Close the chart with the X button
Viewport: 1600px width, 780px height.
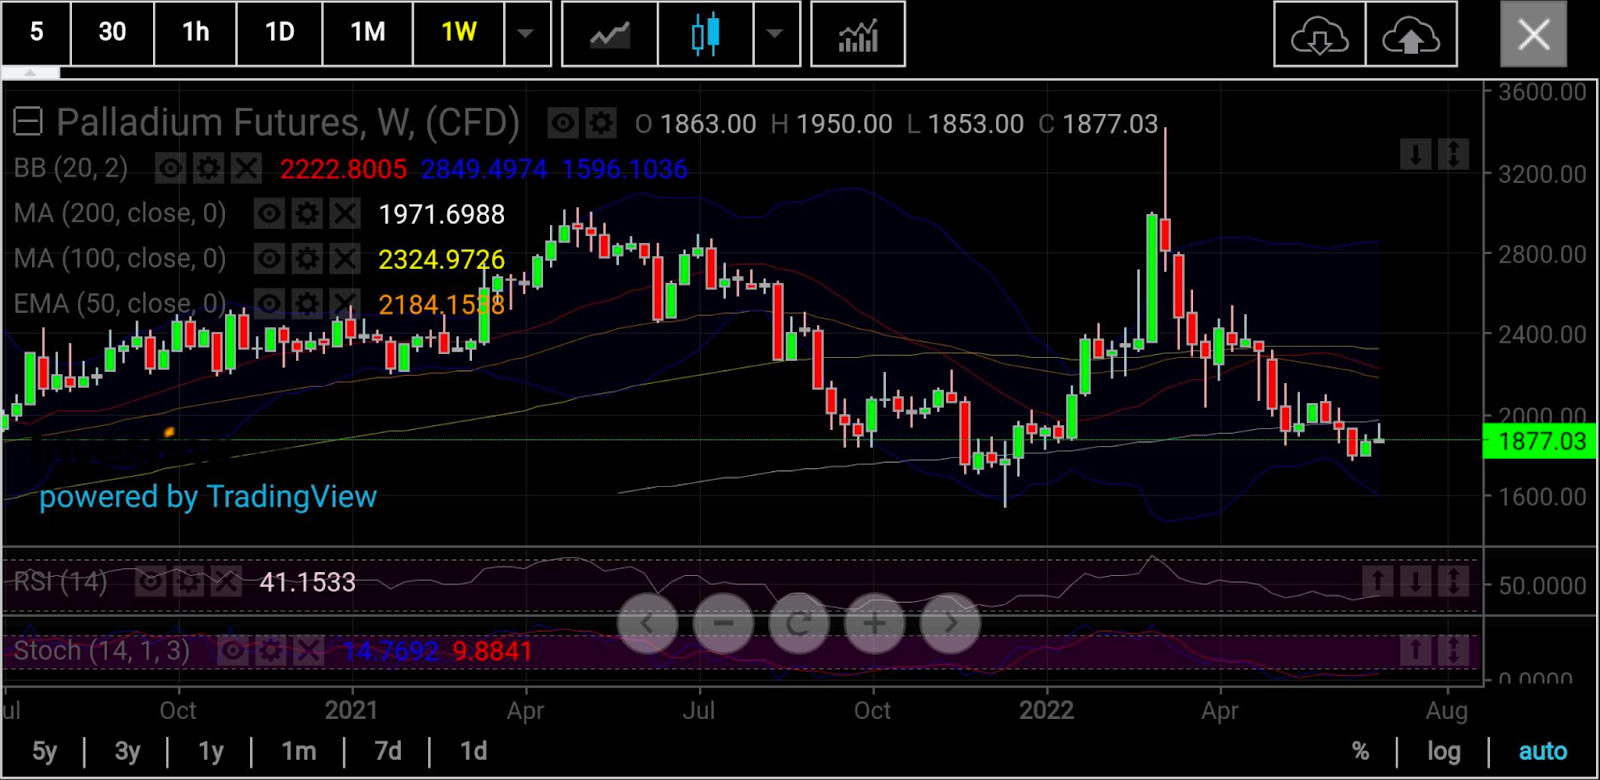pos(1534,35)
